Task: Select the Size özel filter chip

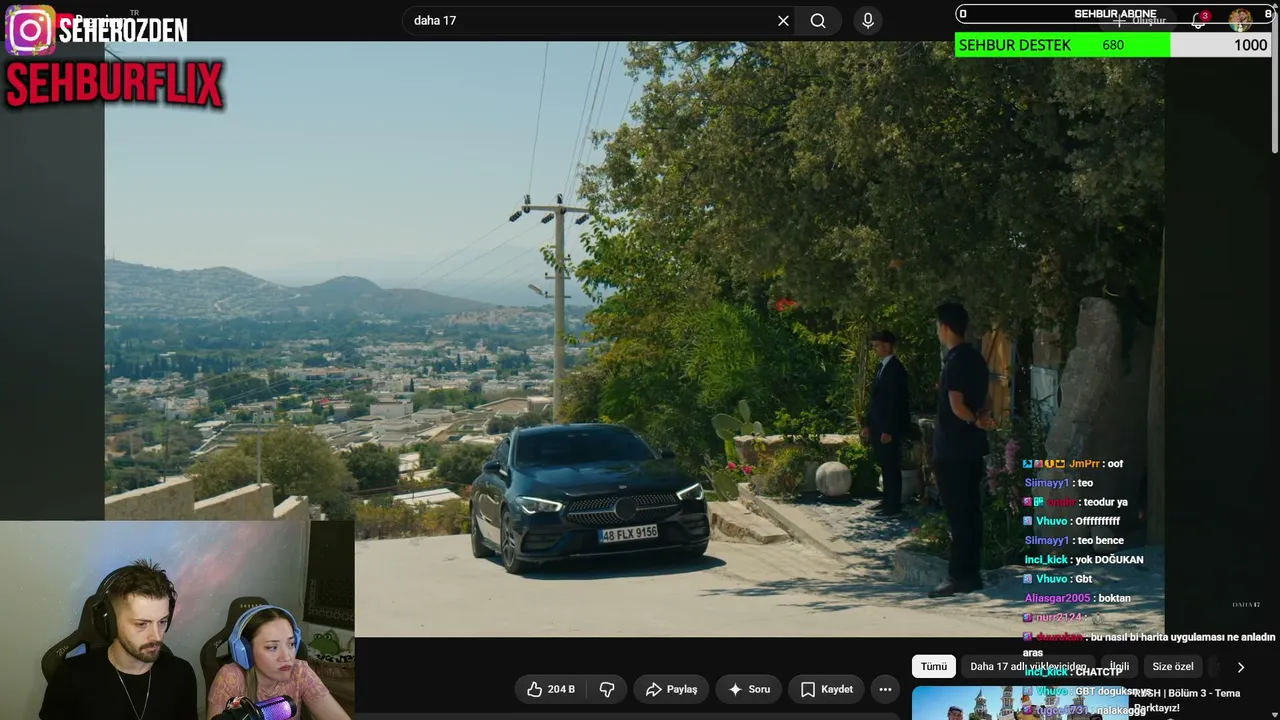Action: (x=1173, y=667)
